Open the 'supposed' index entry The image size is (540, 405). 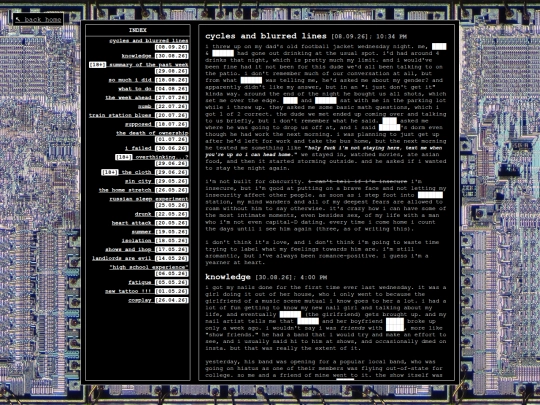pyautogui.click(x=138, y=124)
